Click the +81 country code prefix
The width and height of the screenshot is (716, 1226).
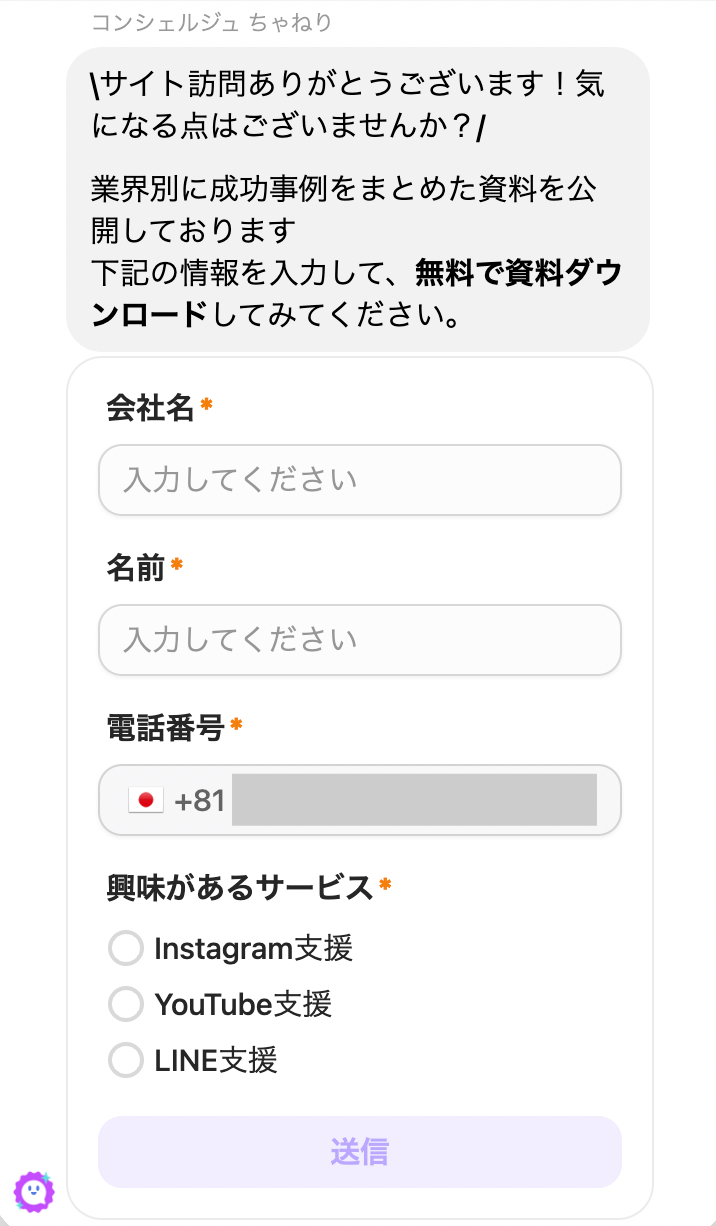click(x=199, y=800)
